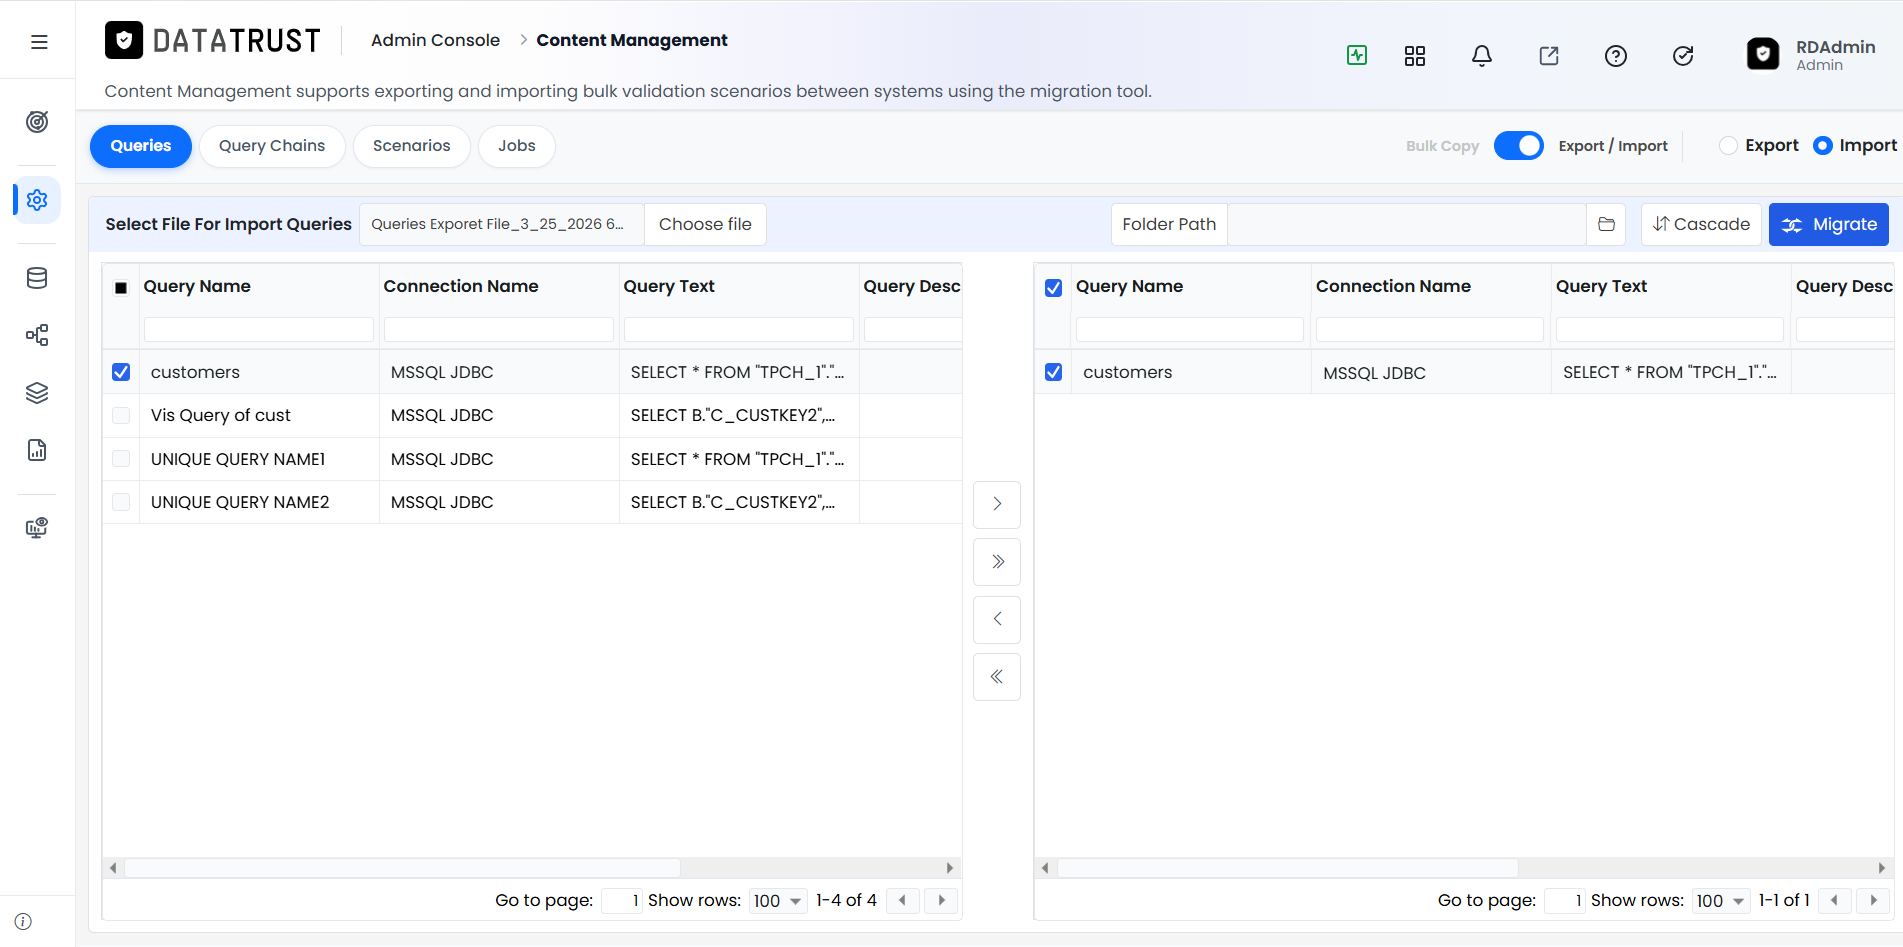Move selected queries left with single arrow

[997, 619]
